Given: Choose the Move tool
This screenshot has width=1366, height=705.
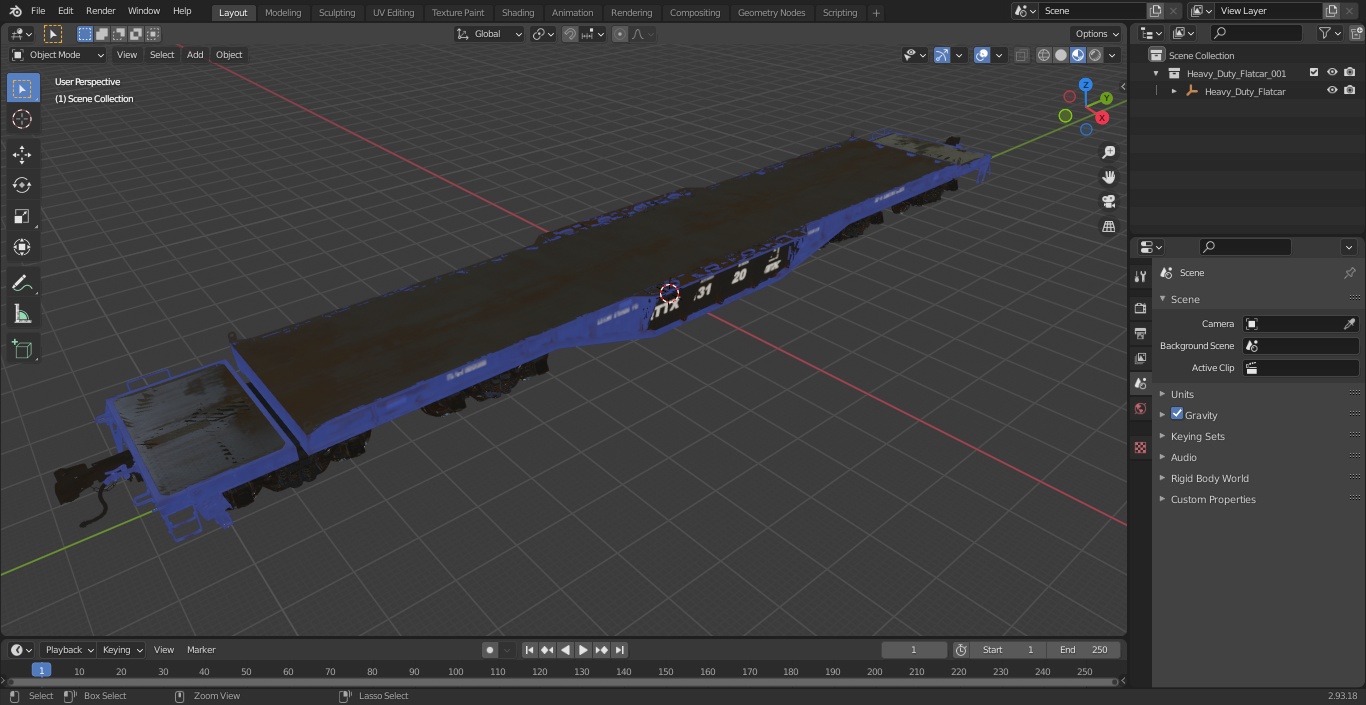Looking at the screenshot, I should 22,155.
